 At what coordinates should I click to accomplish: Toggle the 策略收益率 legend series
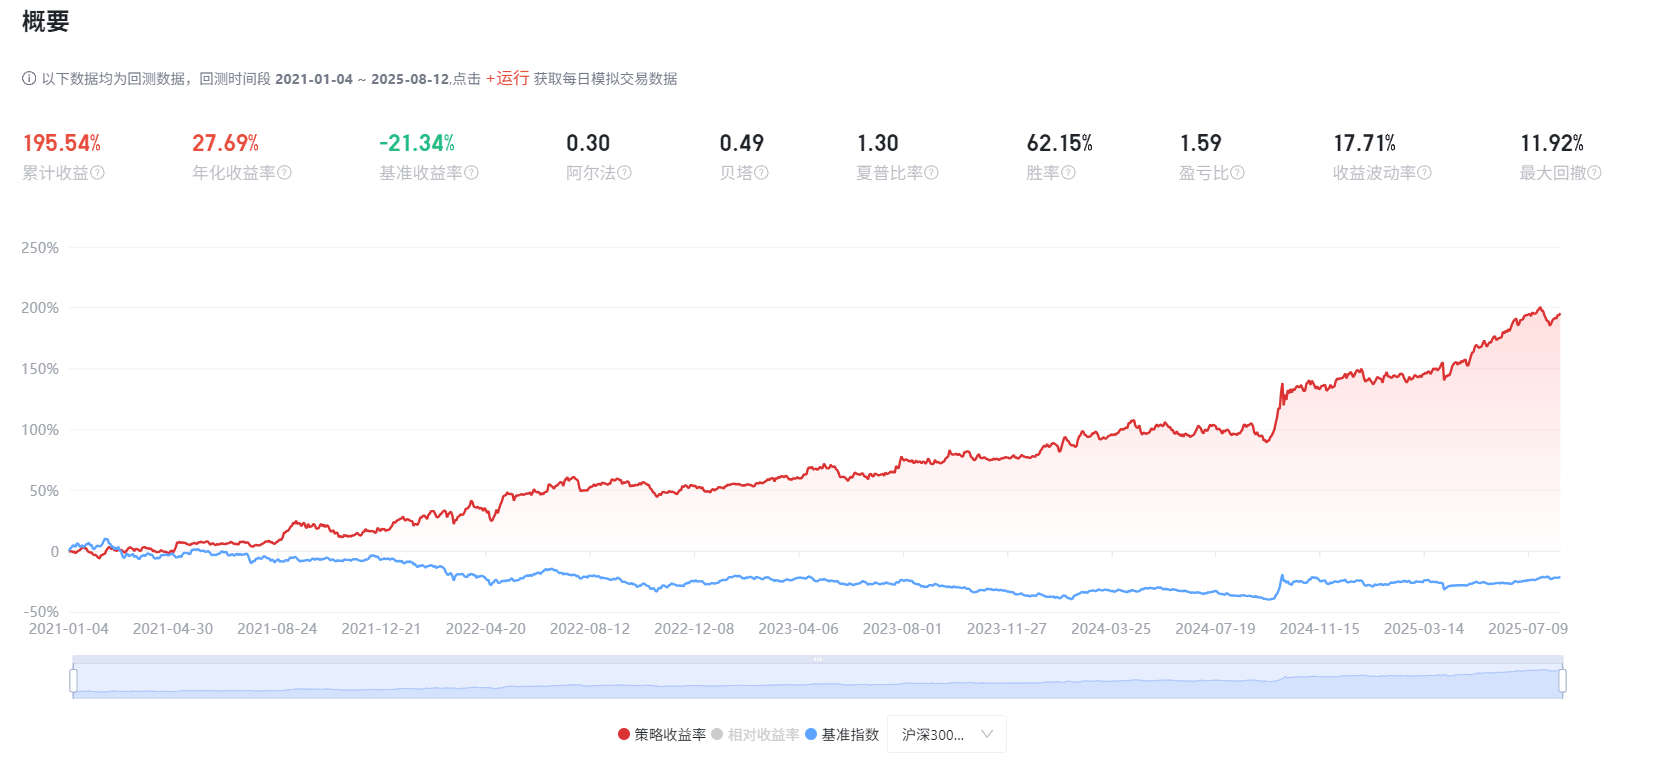coord(662,735)
